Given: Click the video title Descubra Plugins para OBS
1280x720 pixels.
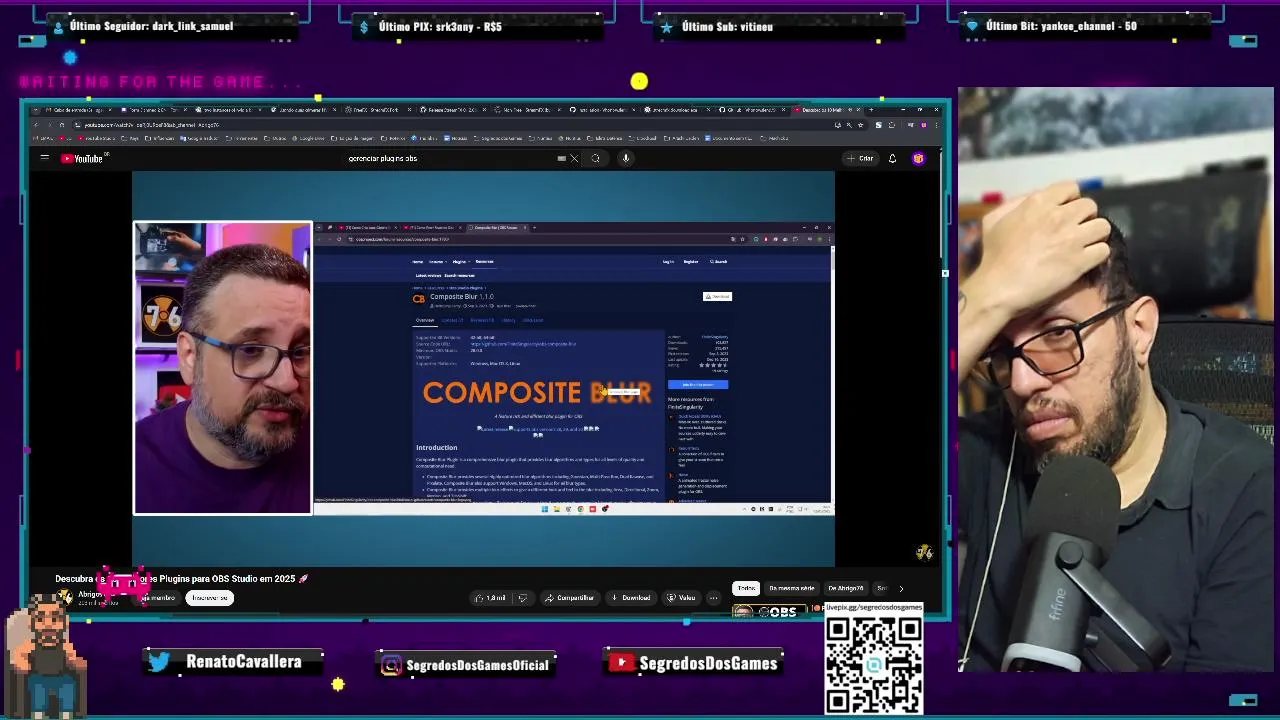Looking at the screenshot, I should (x=182, y=579).
